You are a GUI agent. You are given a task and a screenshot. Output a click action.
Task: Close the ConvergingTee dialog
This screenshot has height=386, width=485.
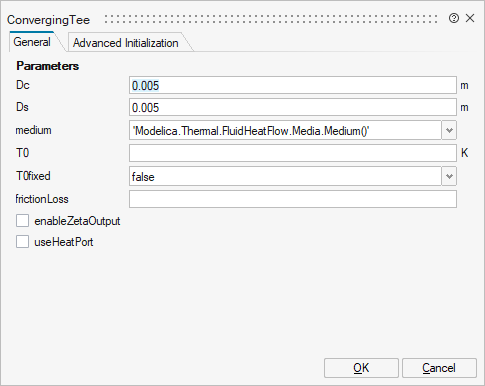[470, 18]
